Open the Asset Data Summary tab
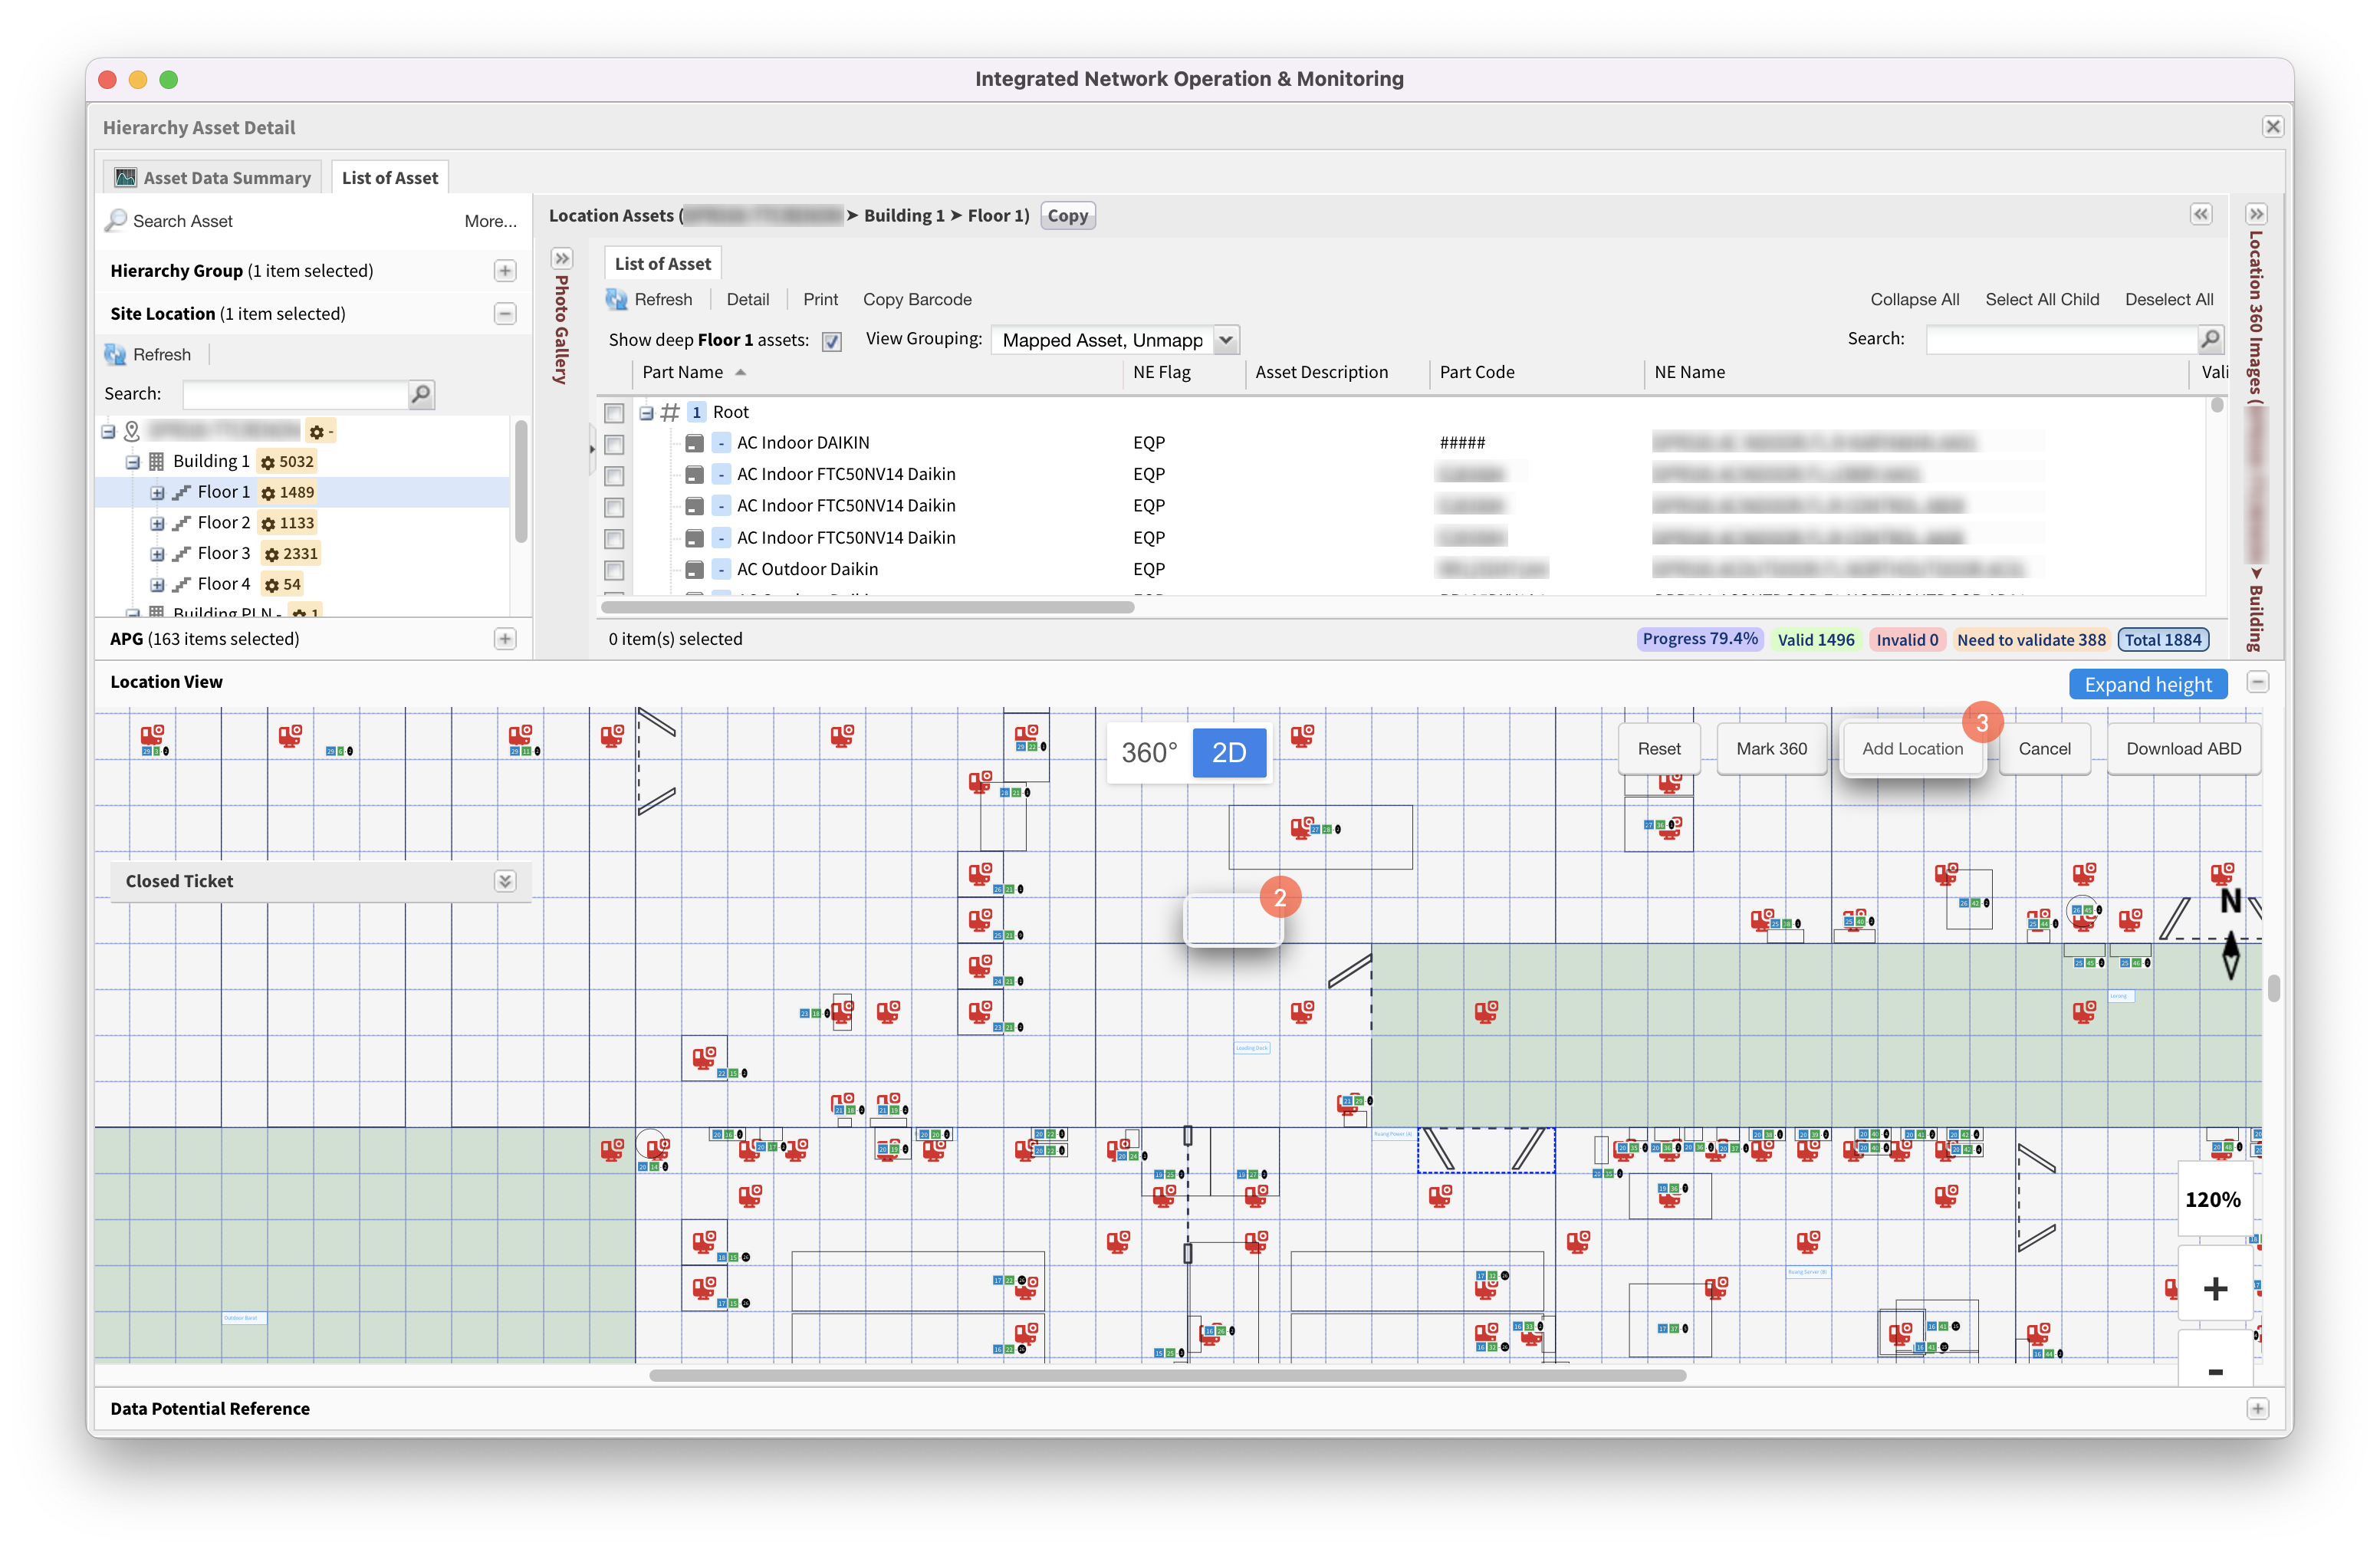This screenshot has height=1552, width=2380. point(212,177)
